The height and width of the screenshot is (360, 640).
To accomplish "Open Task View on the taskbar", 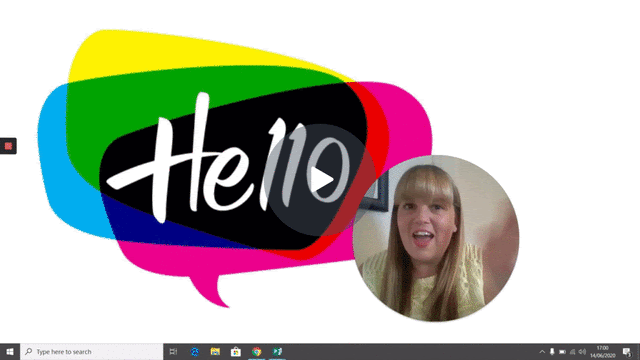I will (x=173, y=351).
